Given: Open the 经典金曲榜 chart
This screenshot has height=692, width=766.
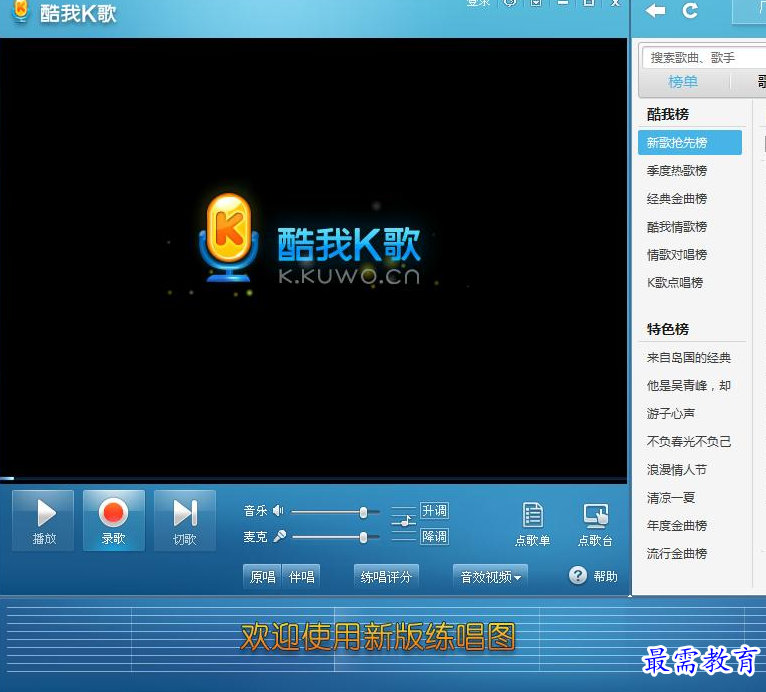Looking at the screenshot, I should coord(677,199).
